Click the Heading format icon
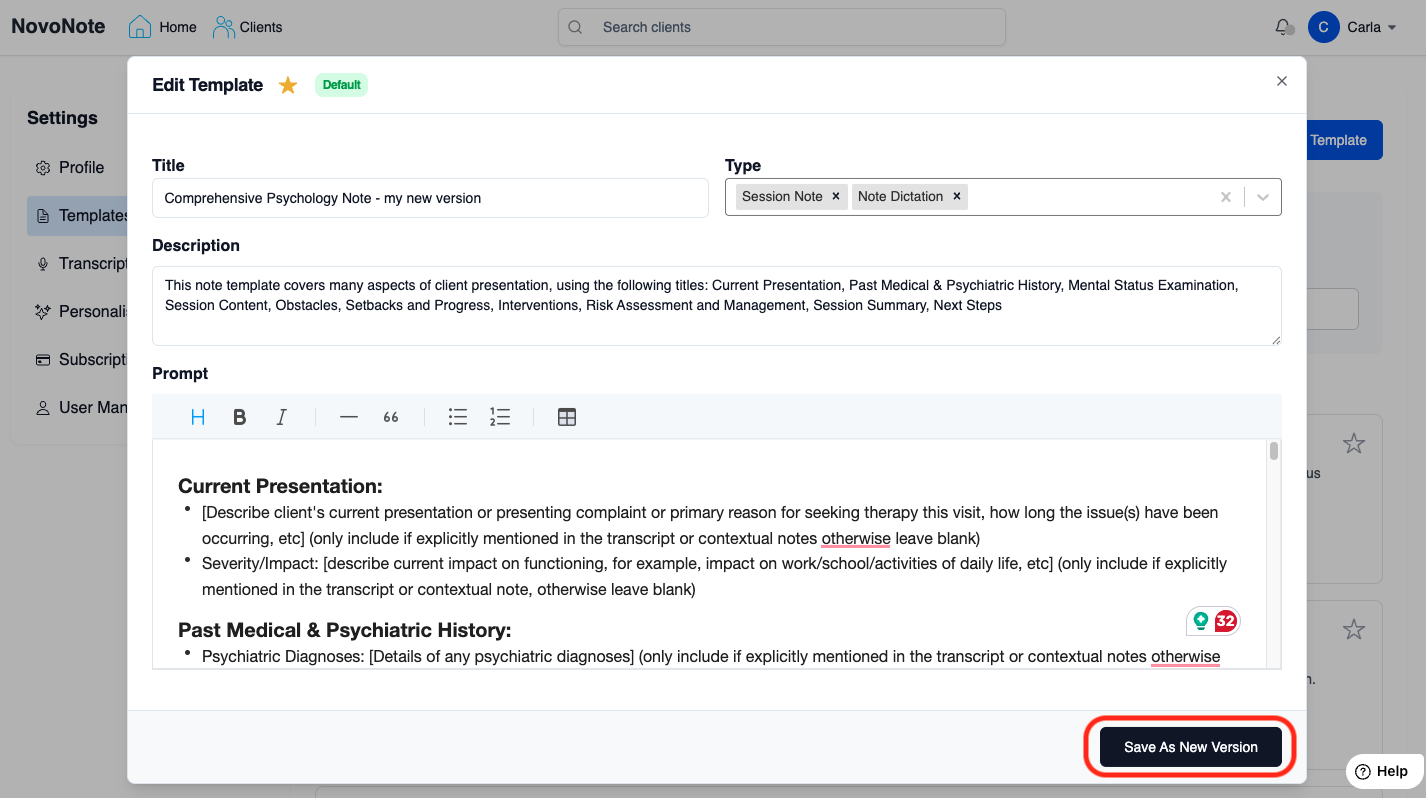The height and width of the screenshot is (798, 1426). 198,417
